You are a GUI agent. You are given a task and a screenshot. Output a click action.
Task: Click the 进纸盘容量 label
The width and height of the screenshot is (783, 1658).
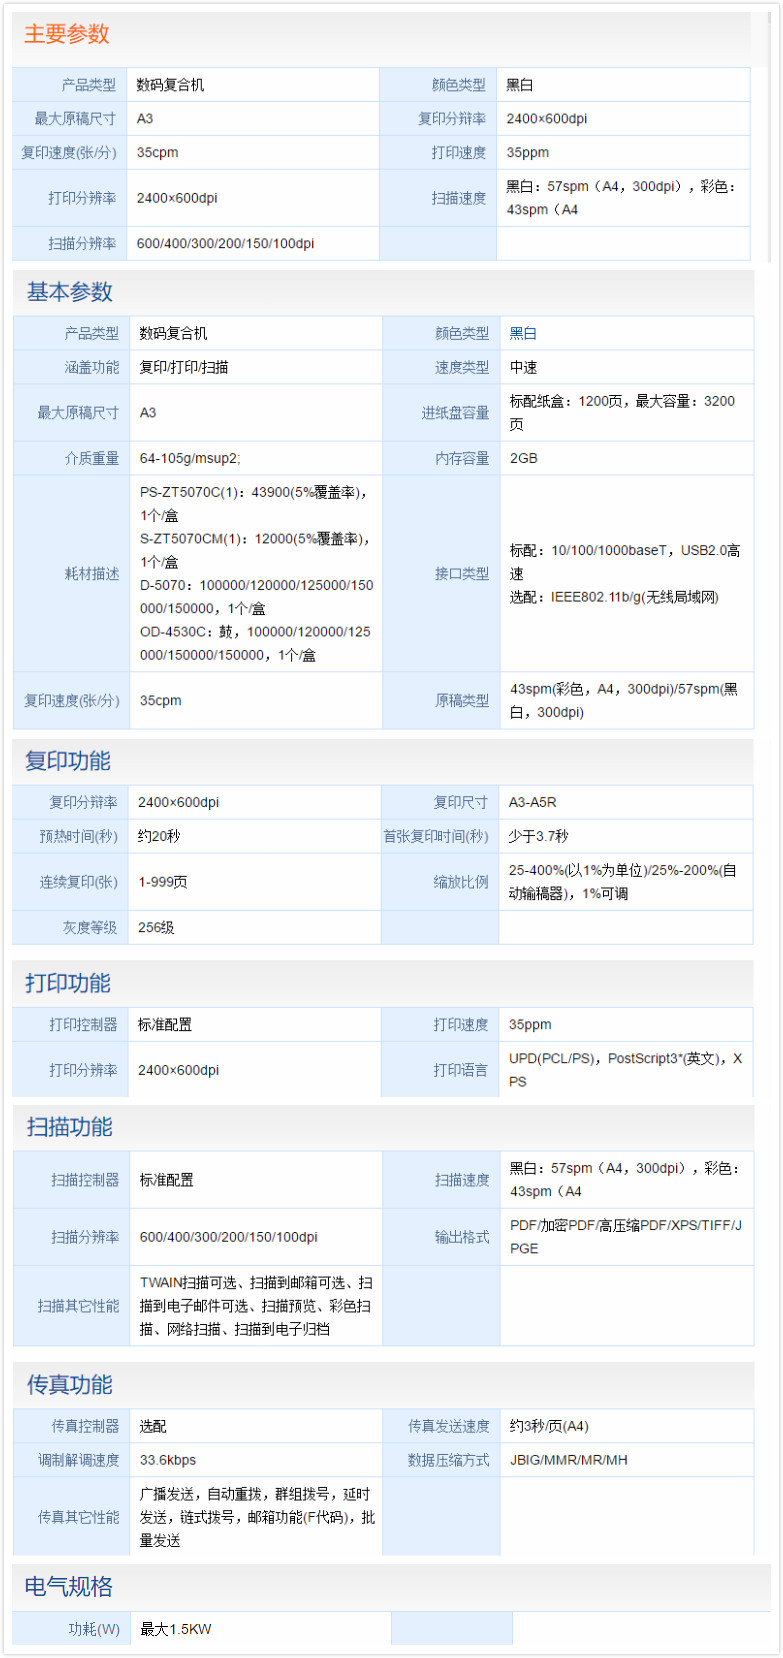[x=455, y=413]
